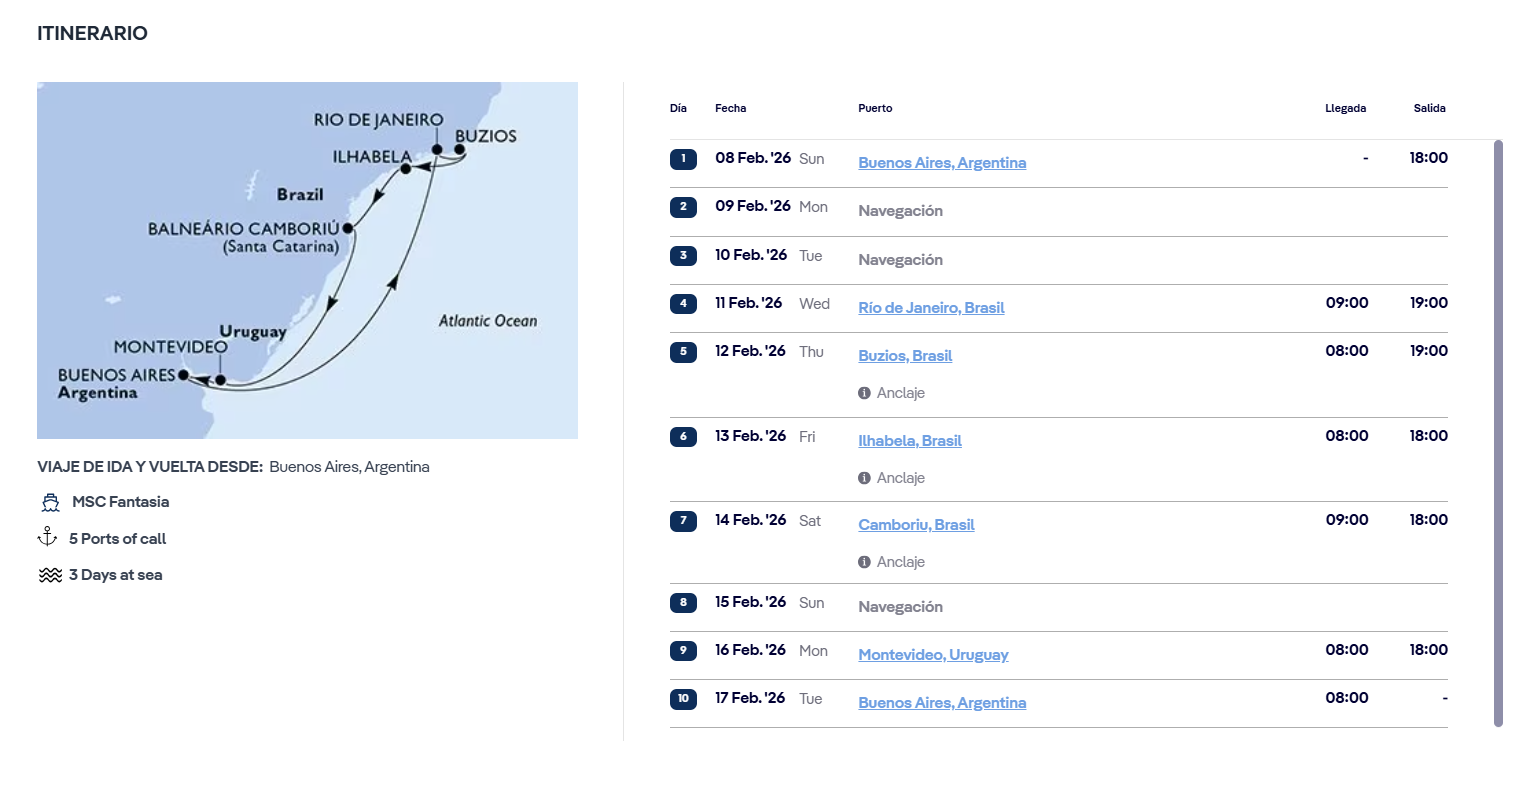This screenshot has height=794, width=1540.
Task: Open the first Buenos Aires, Argentina link
Action: coord(942,163)
